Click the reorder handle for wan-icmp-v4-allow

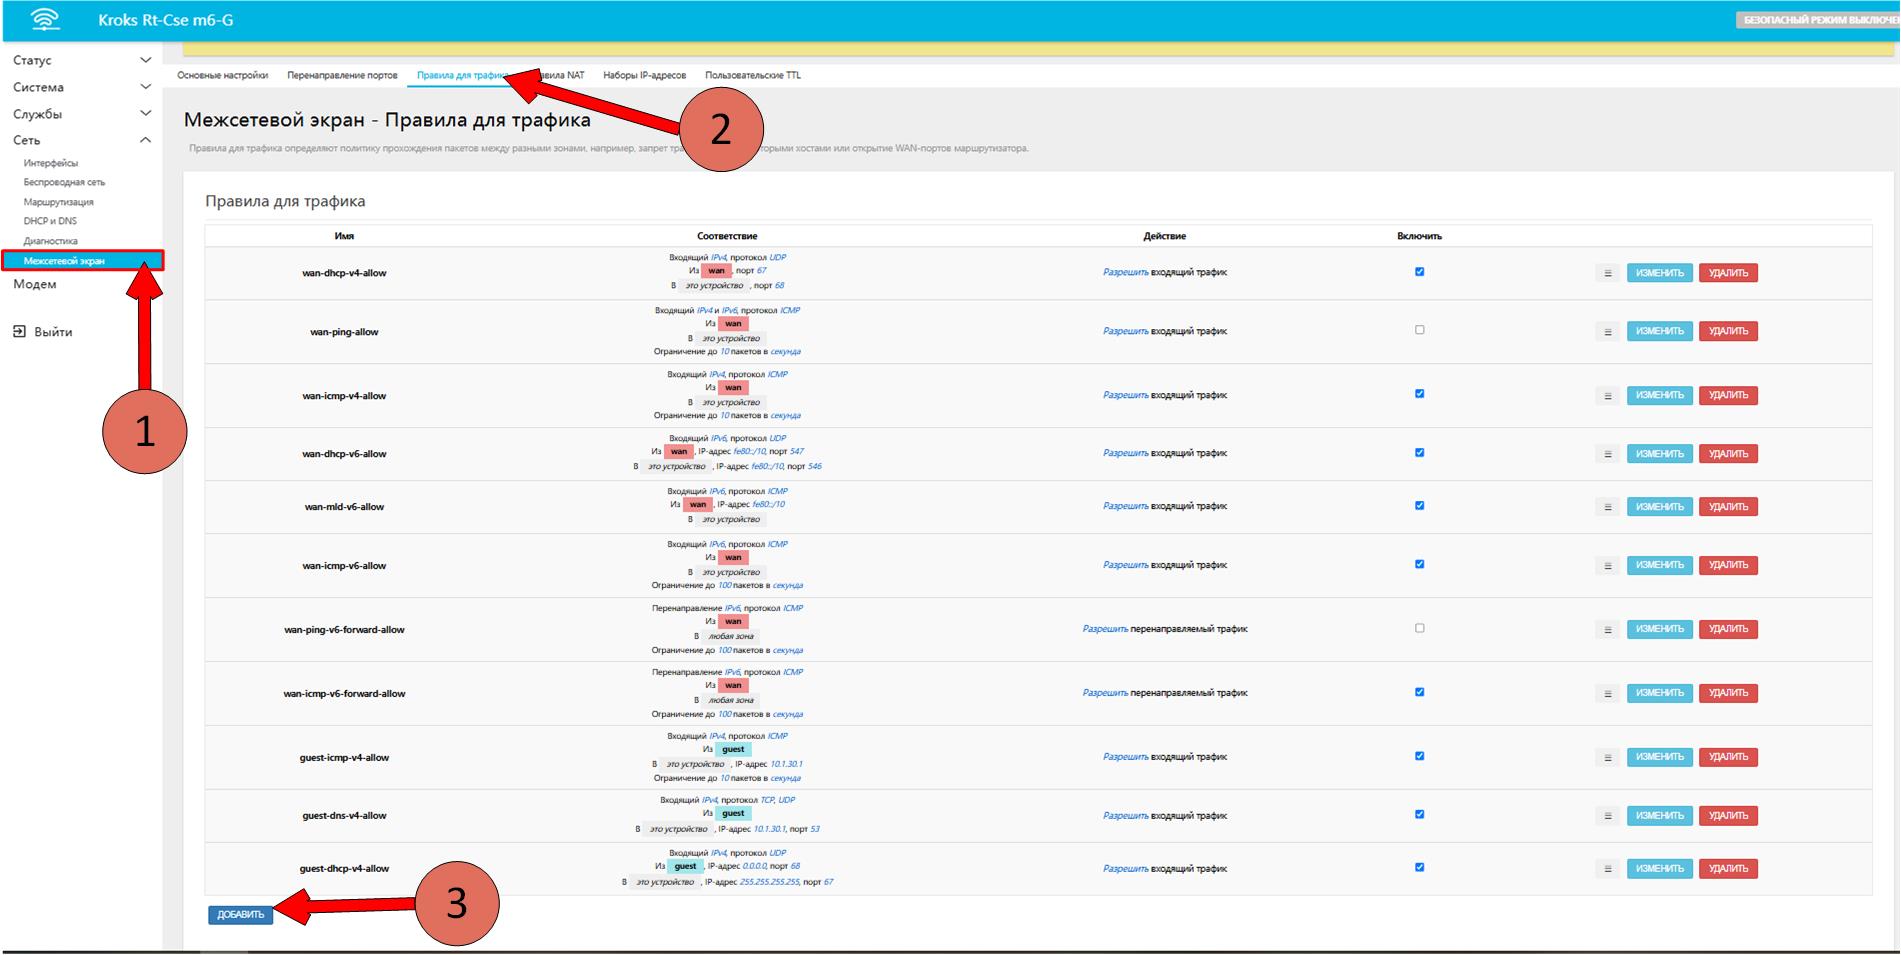tap(1607, 396)
